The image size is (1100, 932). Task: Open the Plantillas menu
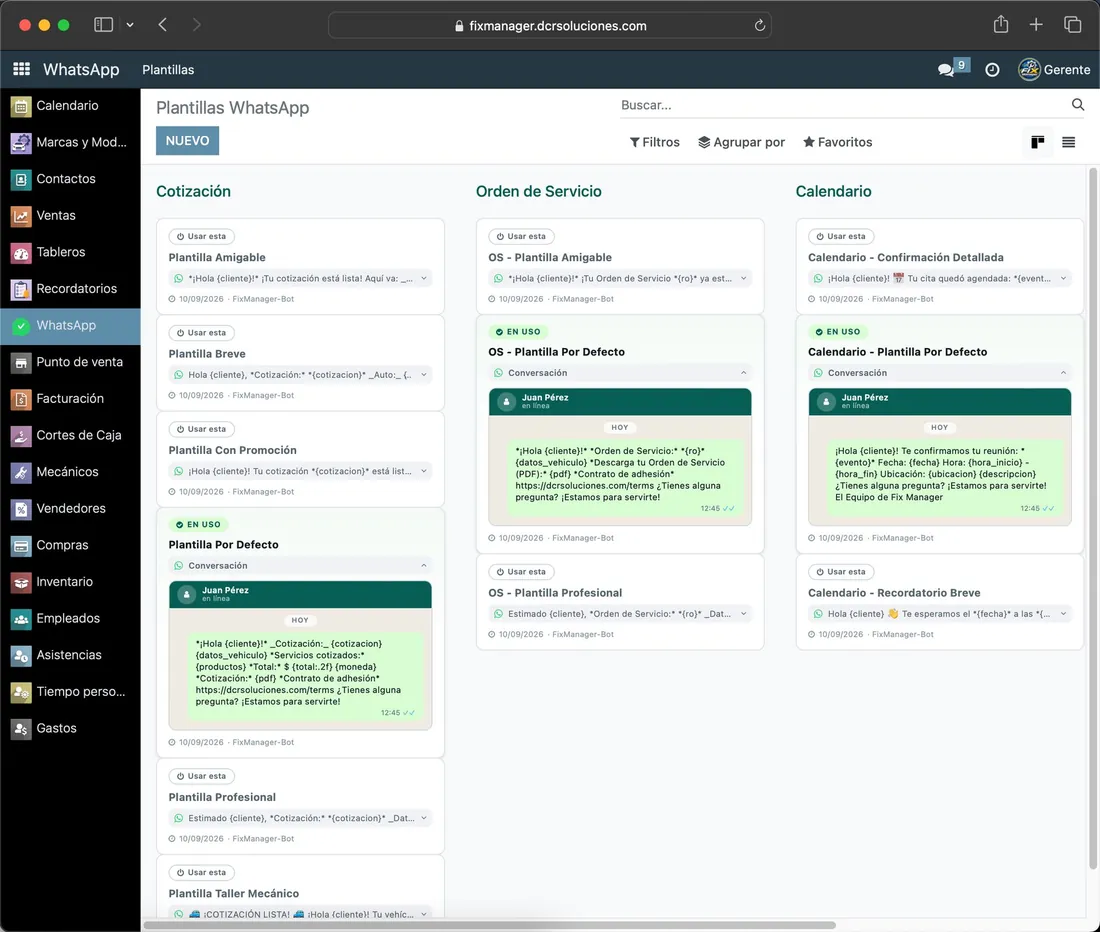168,69
